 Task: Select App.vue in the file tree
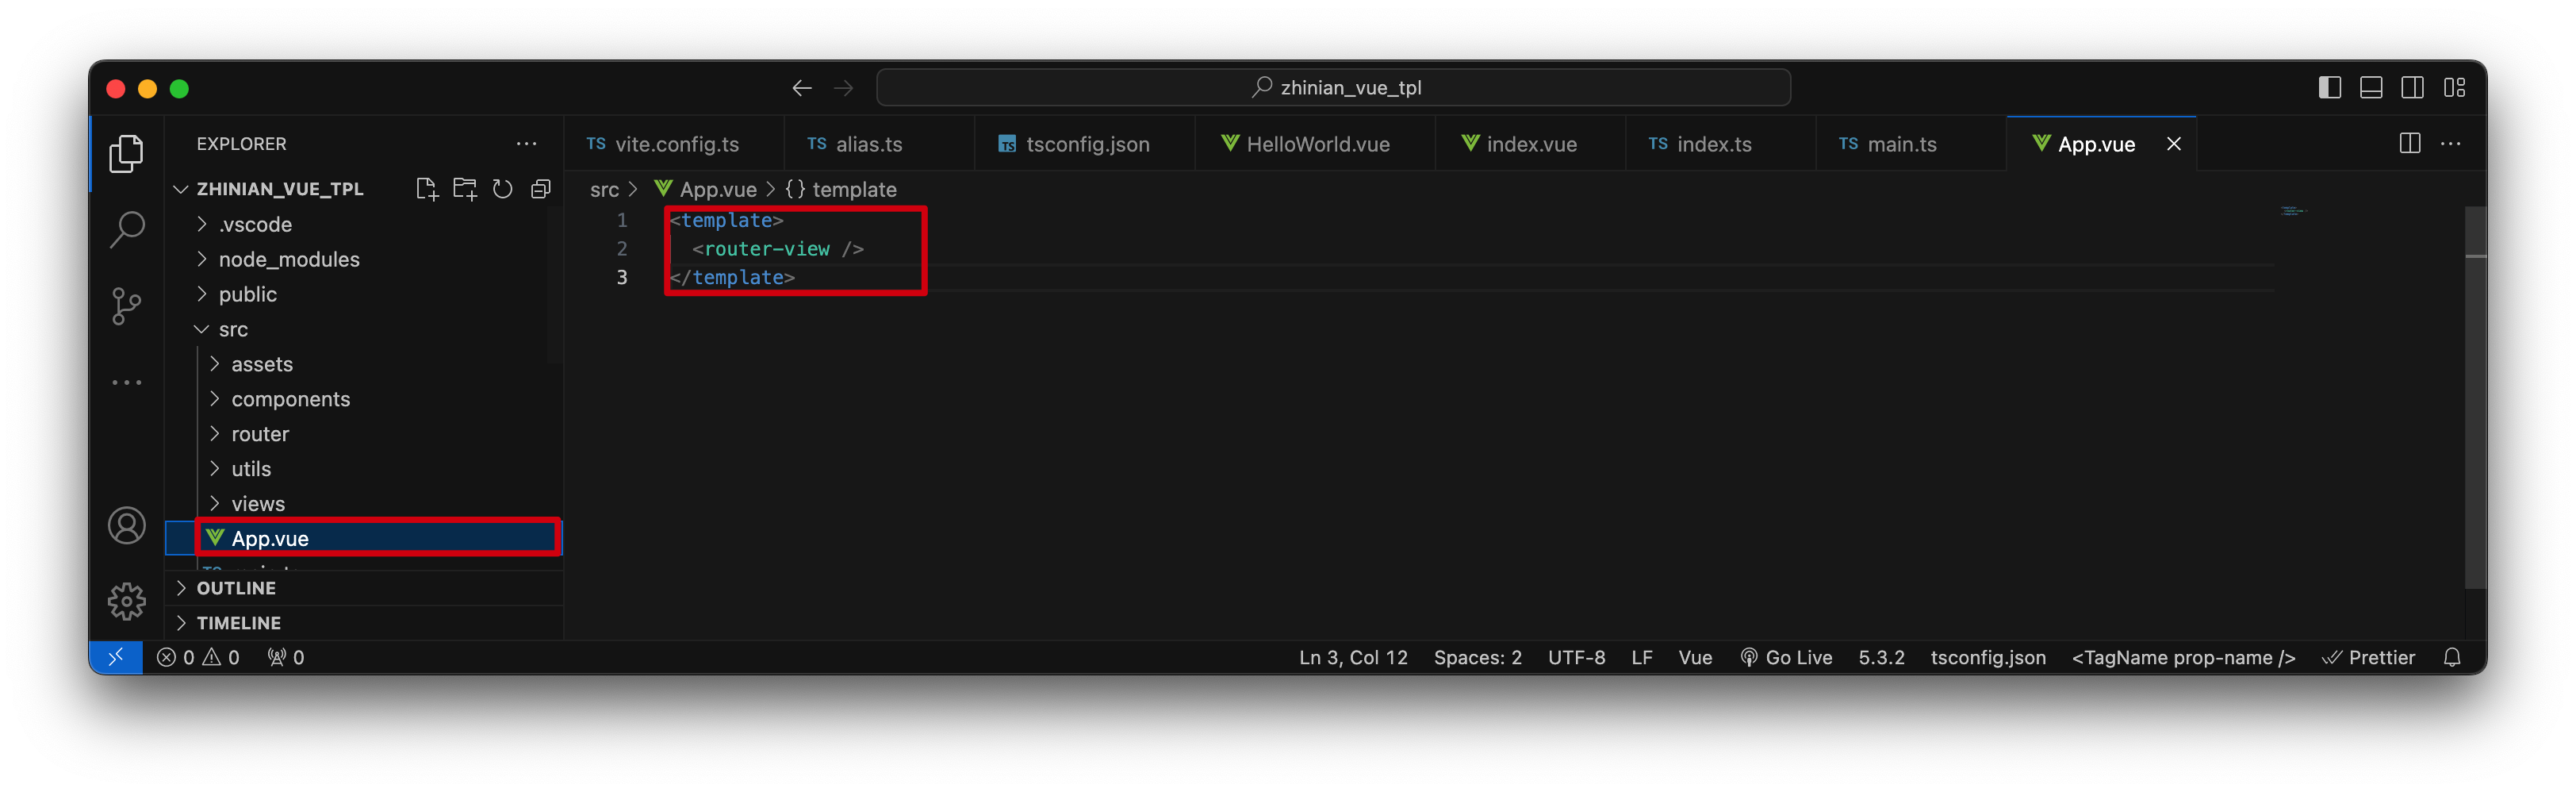point(365,538)
